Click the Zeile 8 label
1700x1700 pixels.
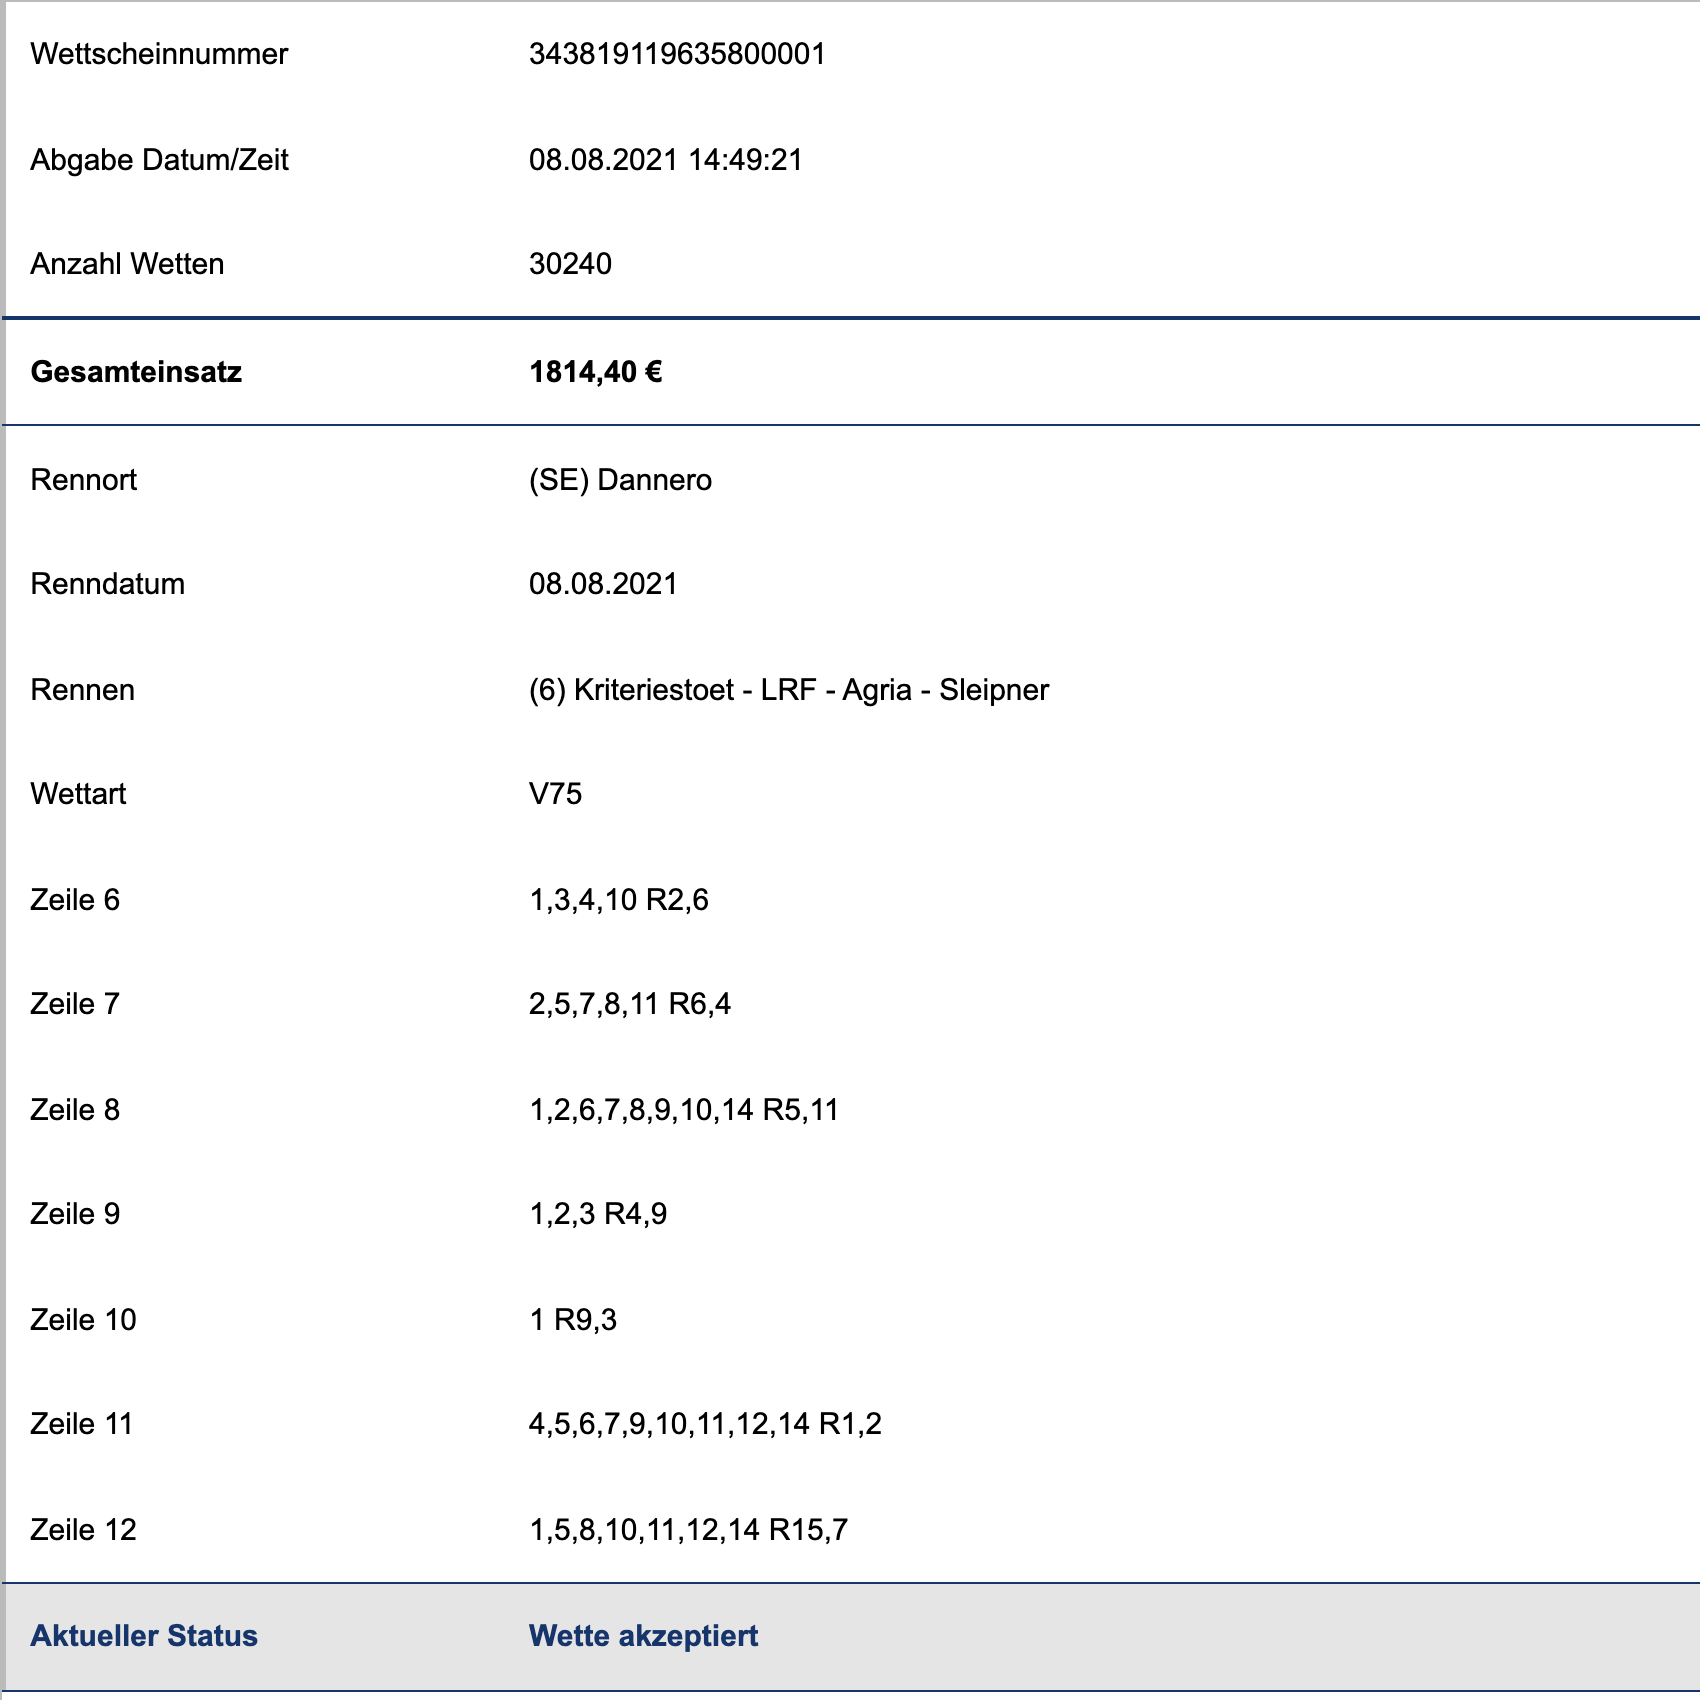coord(75,1110)
